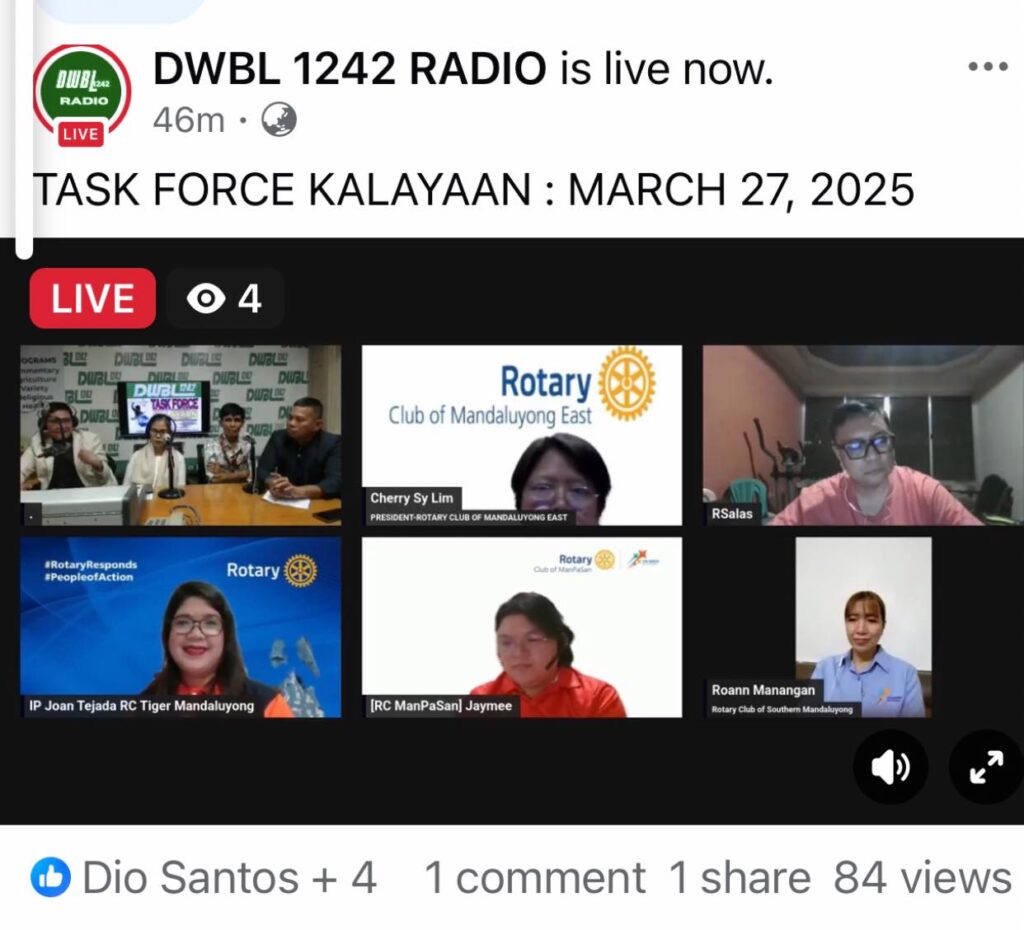Select the [RC ManPaSan] Jaymee video tile
The width and height of the screenshot is (1024, 930).
tap(522, 627)
